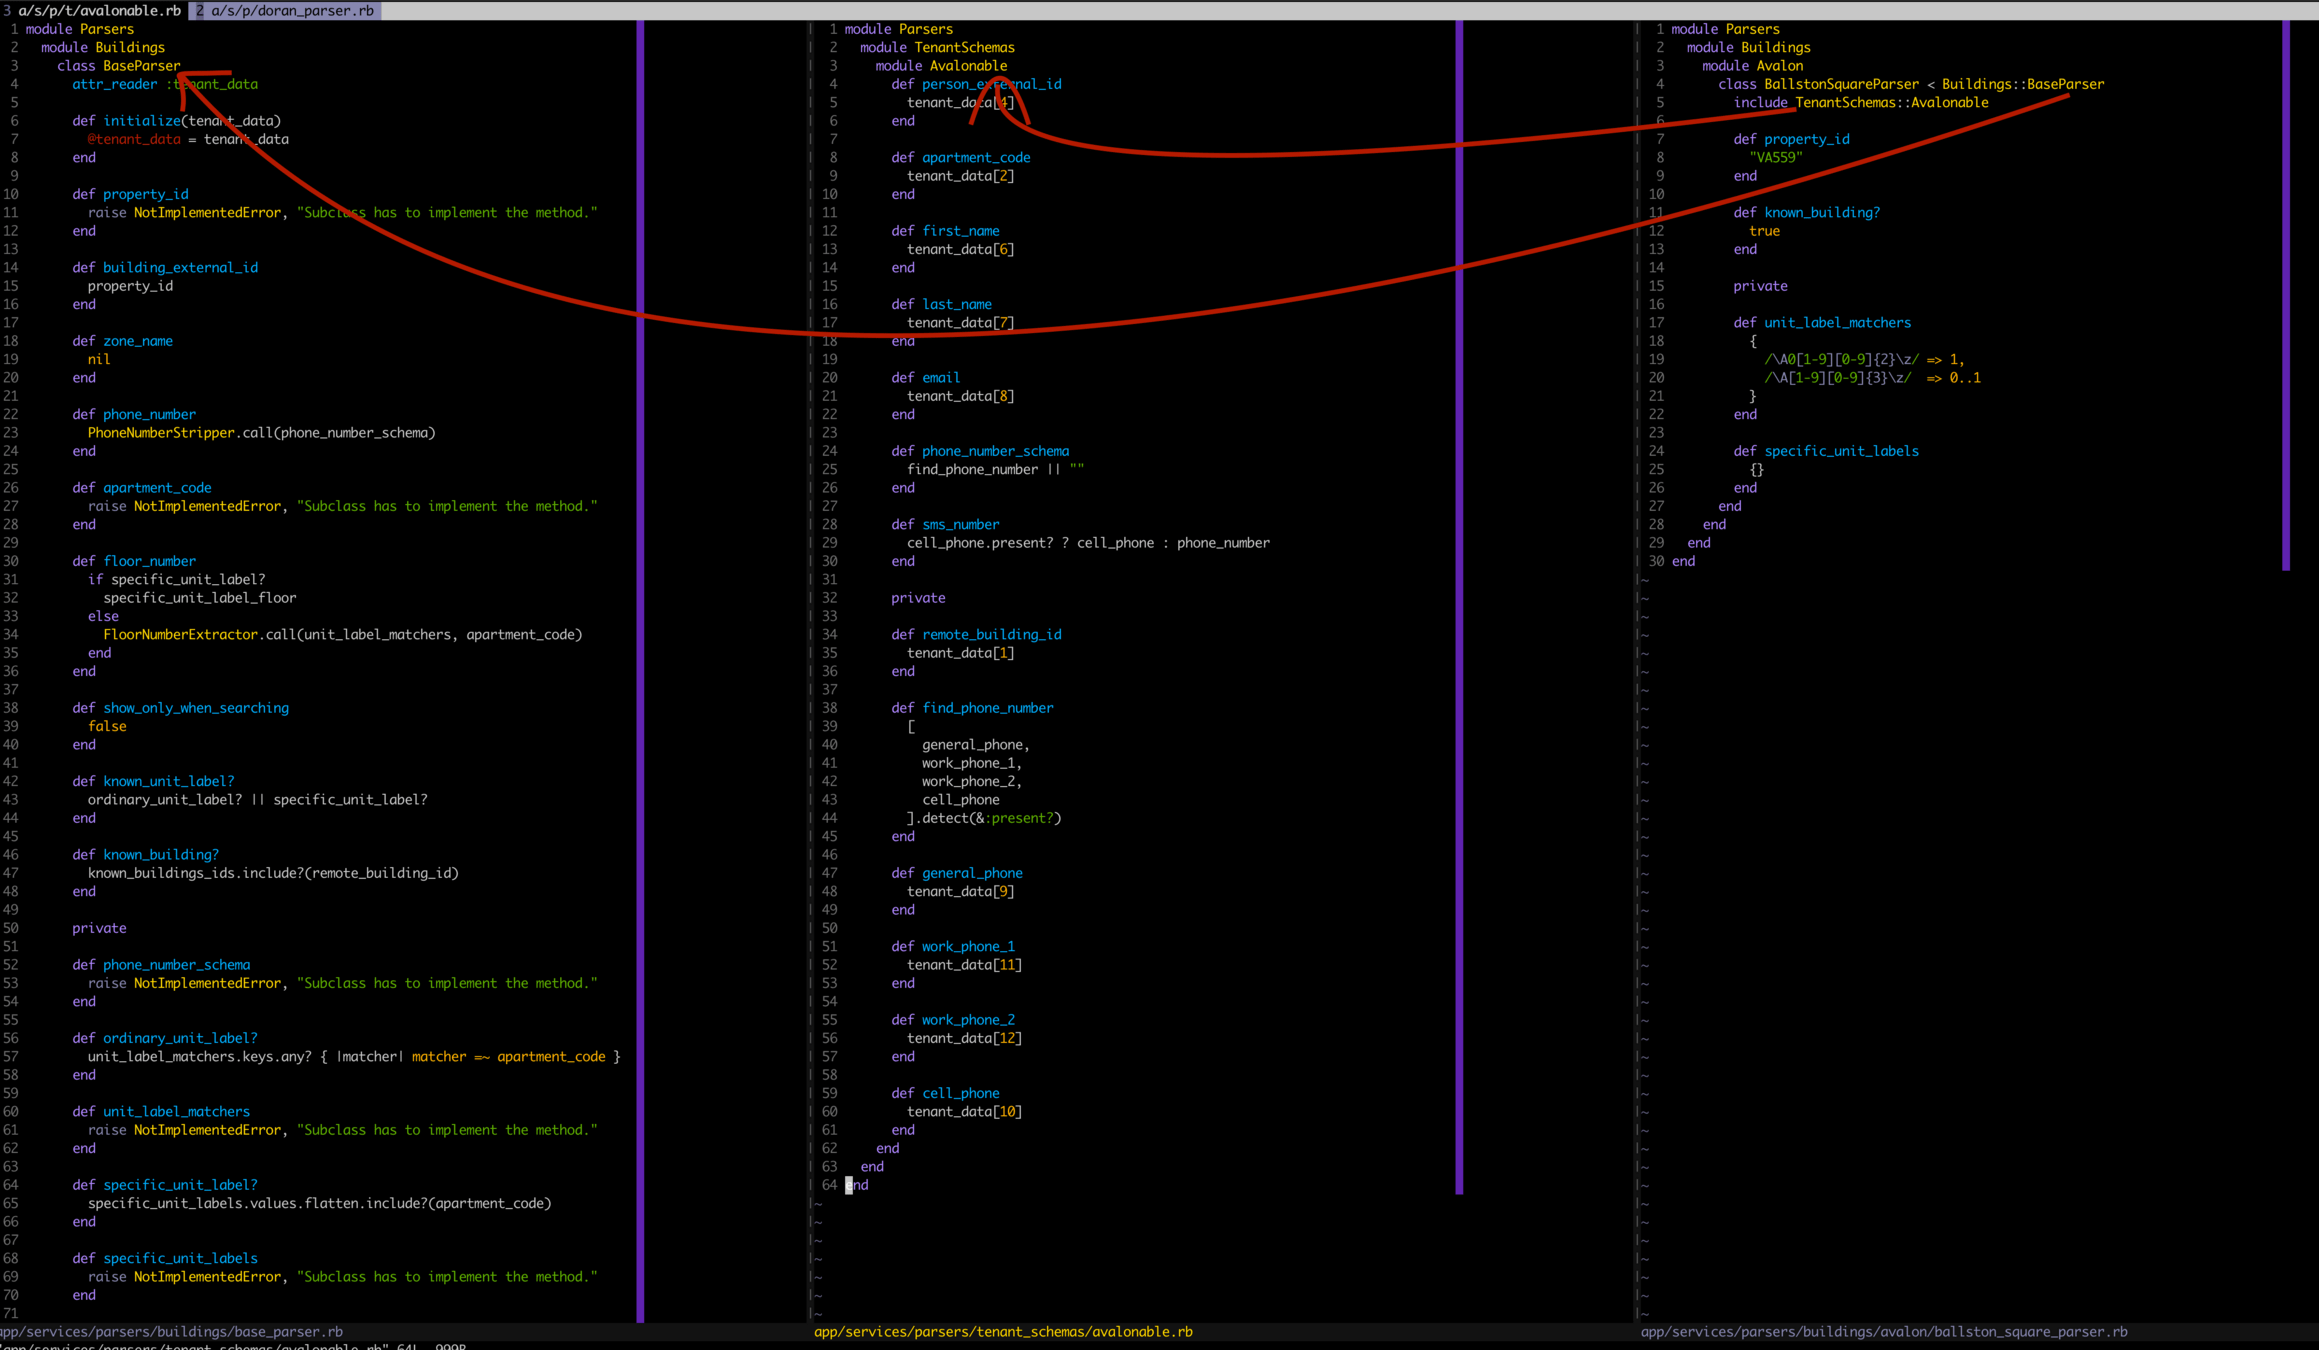Click 'def known_building?' in right pane

[1821, 213]
